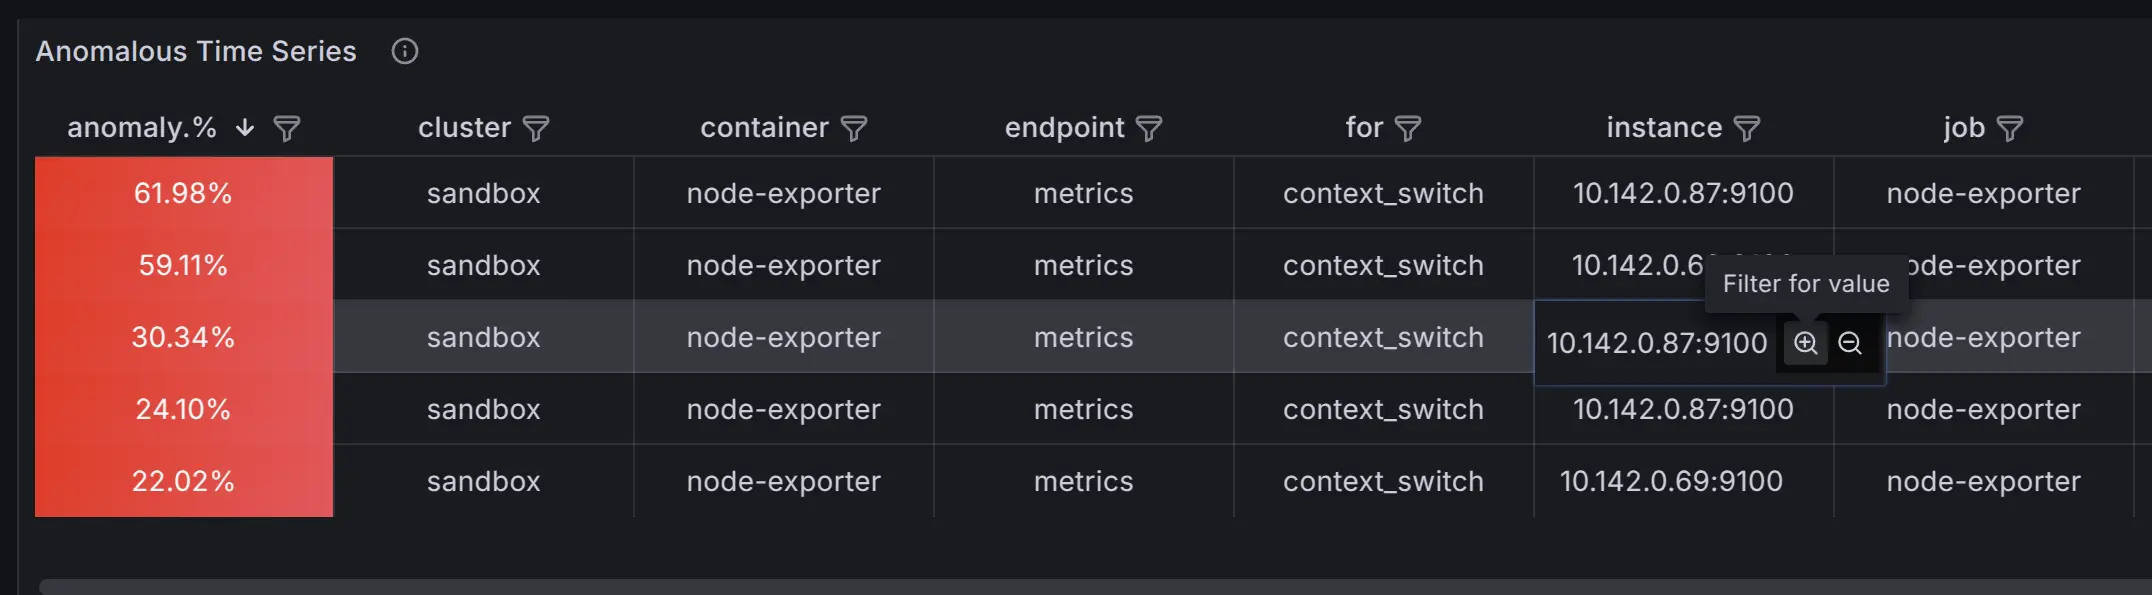This screenshot has width=2152, height=595.
Task: Sort by the endpoint column header
Action: tap(1064, 128)
